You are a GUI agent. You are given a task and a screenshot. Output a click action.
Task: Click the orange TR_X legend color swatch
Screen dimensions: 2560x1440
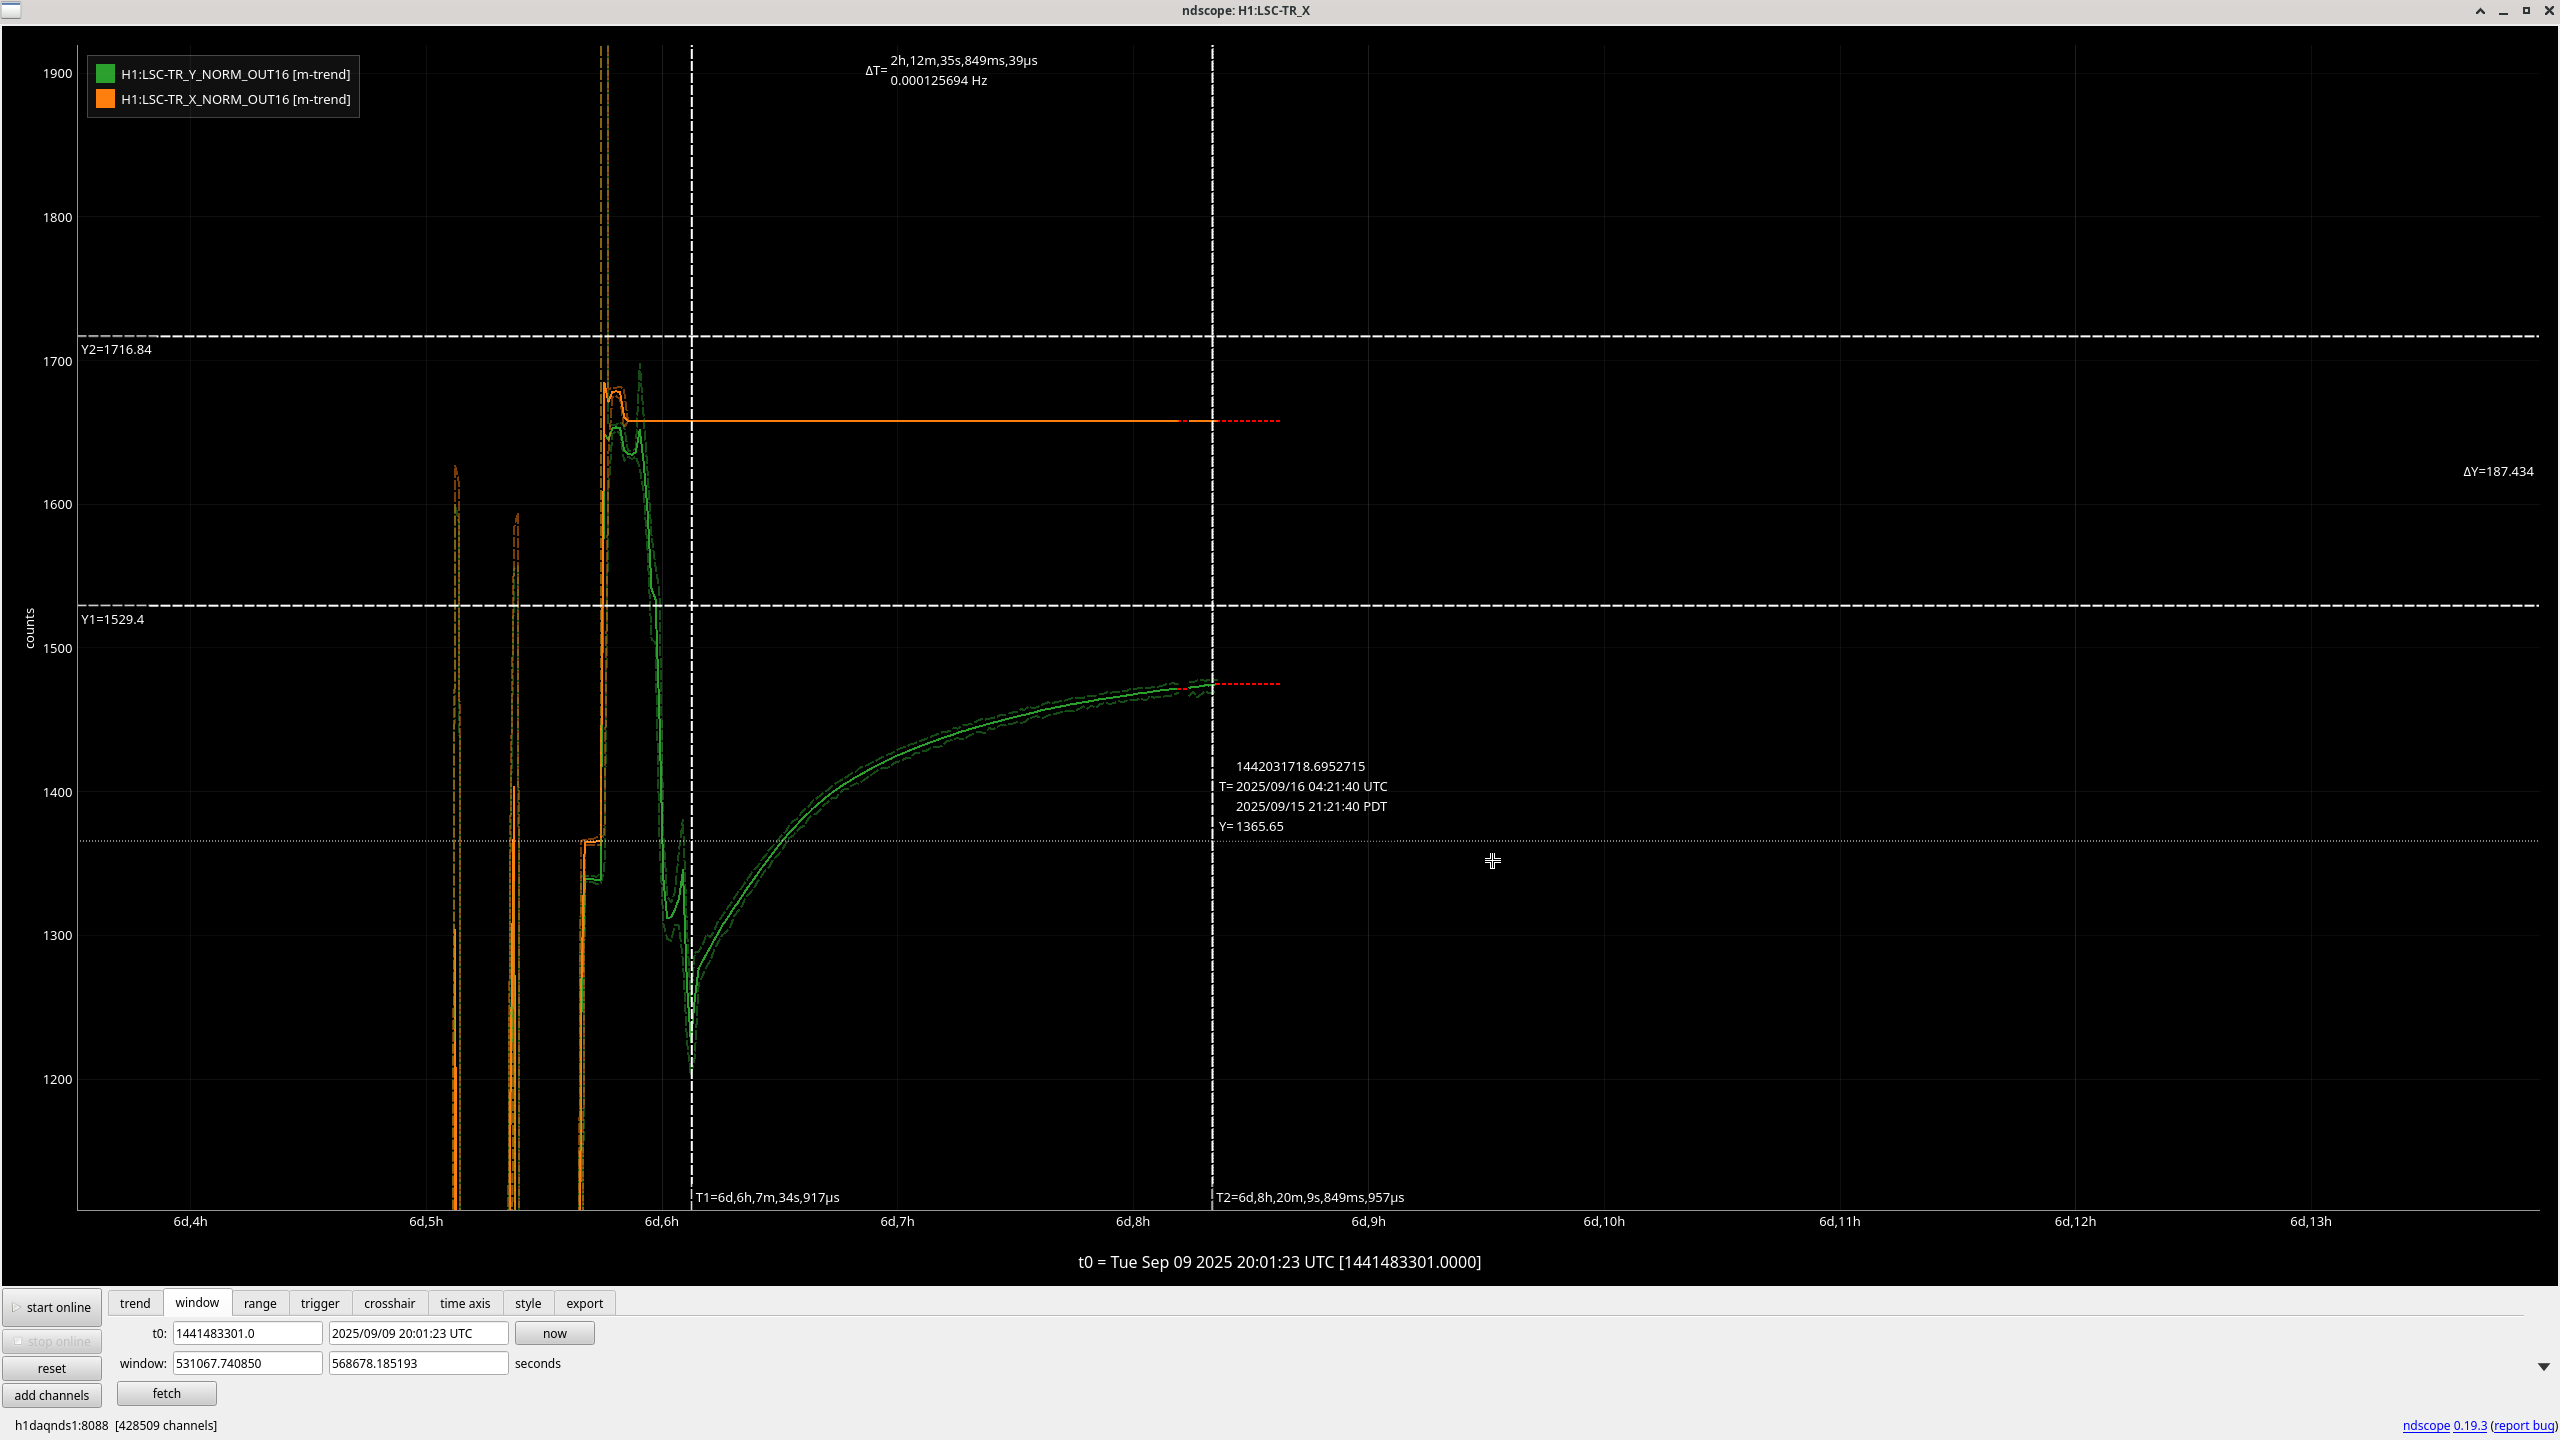[105, 99]
